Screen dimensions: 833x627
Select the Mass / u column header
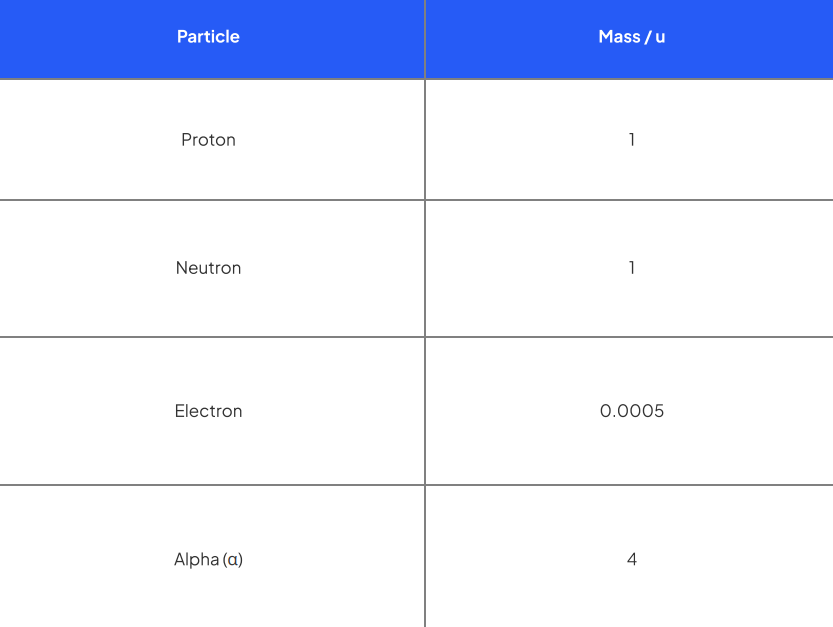tap(631, 37)
